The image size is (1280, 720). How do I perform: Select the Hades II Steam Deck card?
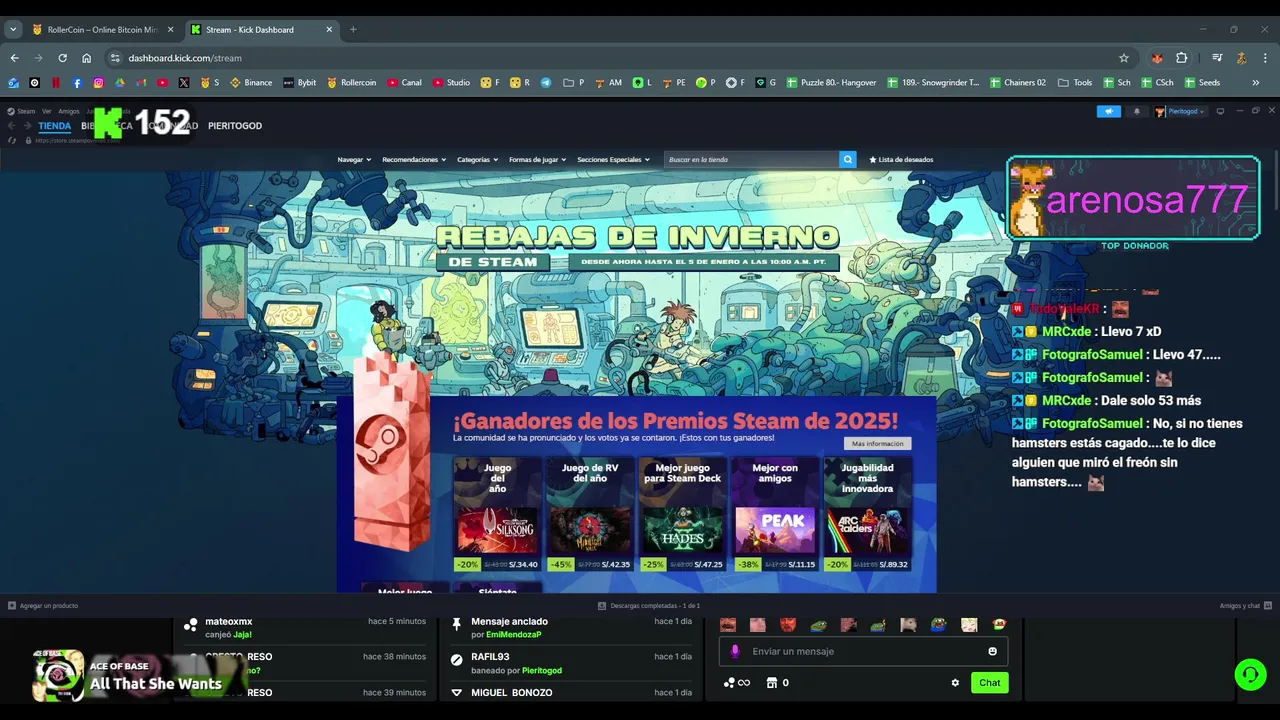(682, 514)
